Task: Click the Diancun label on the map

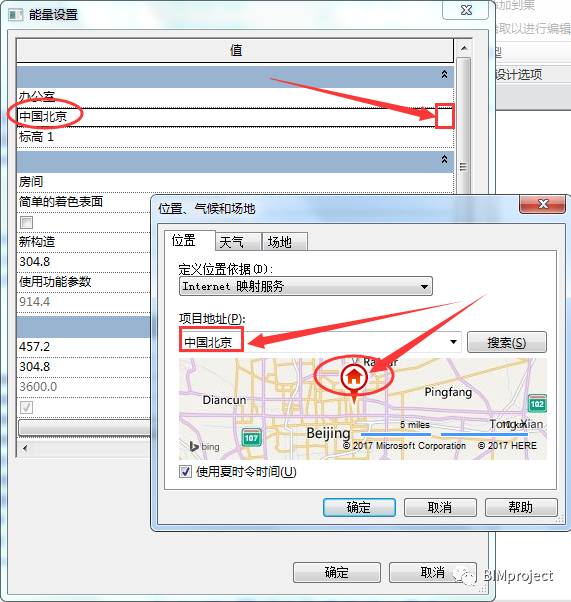Action: [224, 400]
